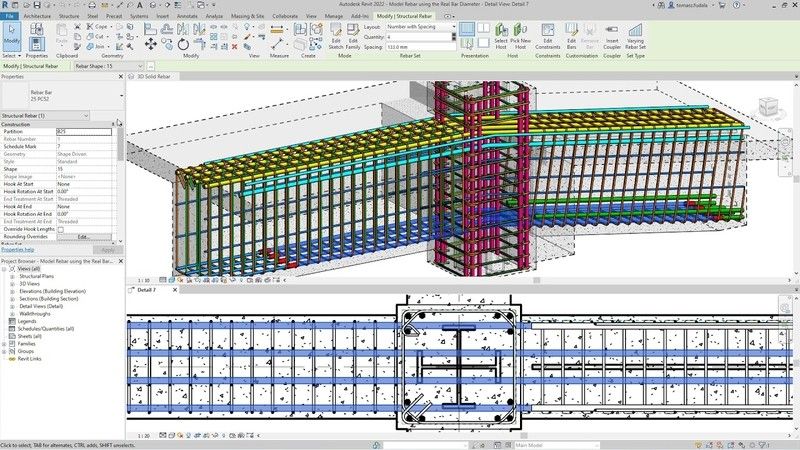Select the Pick New Host tool
Screen dimensions: 800x450
click(520, 36)
